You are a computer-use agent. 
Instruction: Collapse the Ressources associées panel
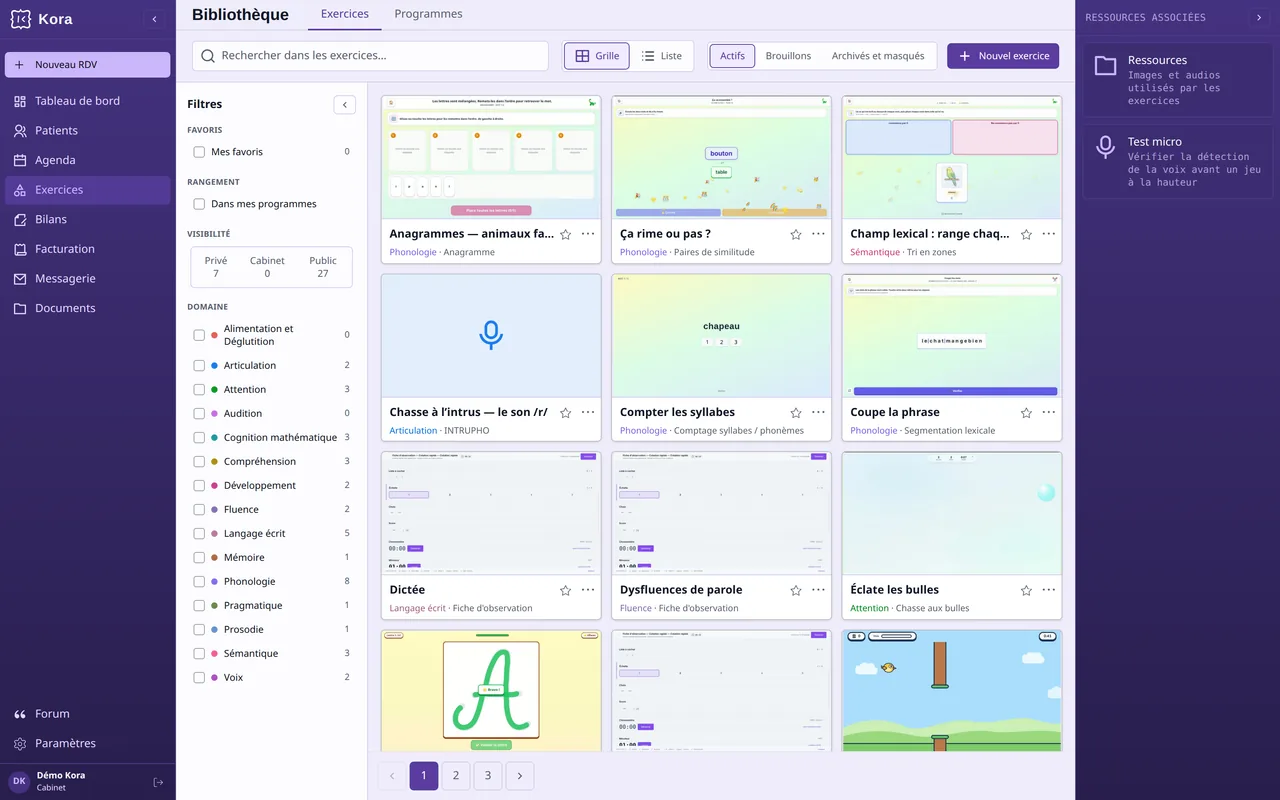point(1259,17)
